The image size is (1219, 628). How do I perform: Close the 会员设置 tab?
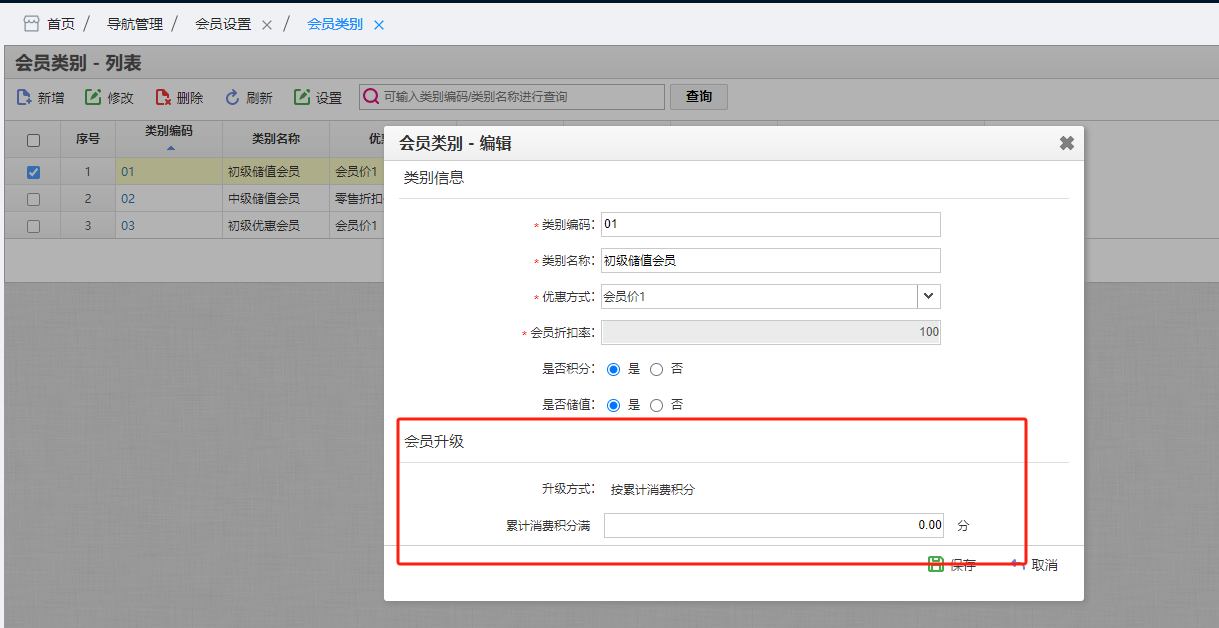coord(267,25)
